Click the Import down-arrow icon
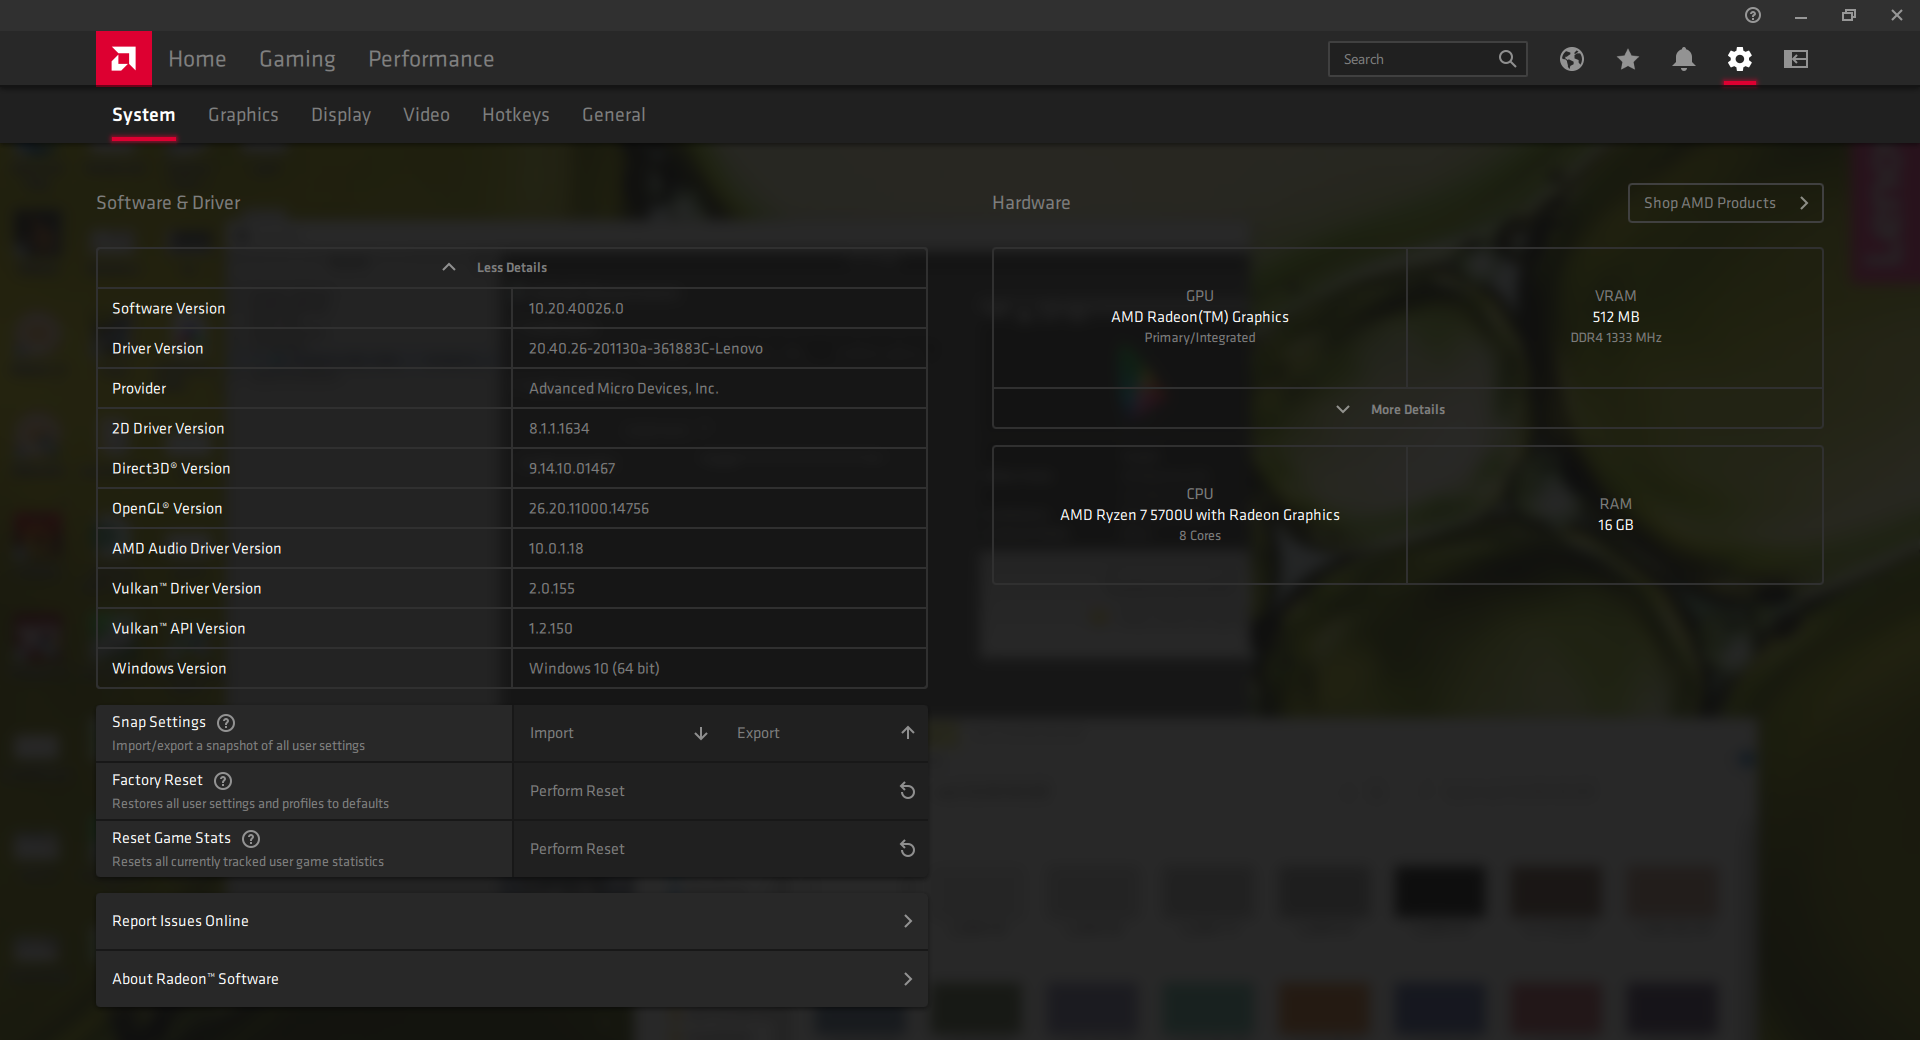The image size is (1920, 1040). coord(701,733)
